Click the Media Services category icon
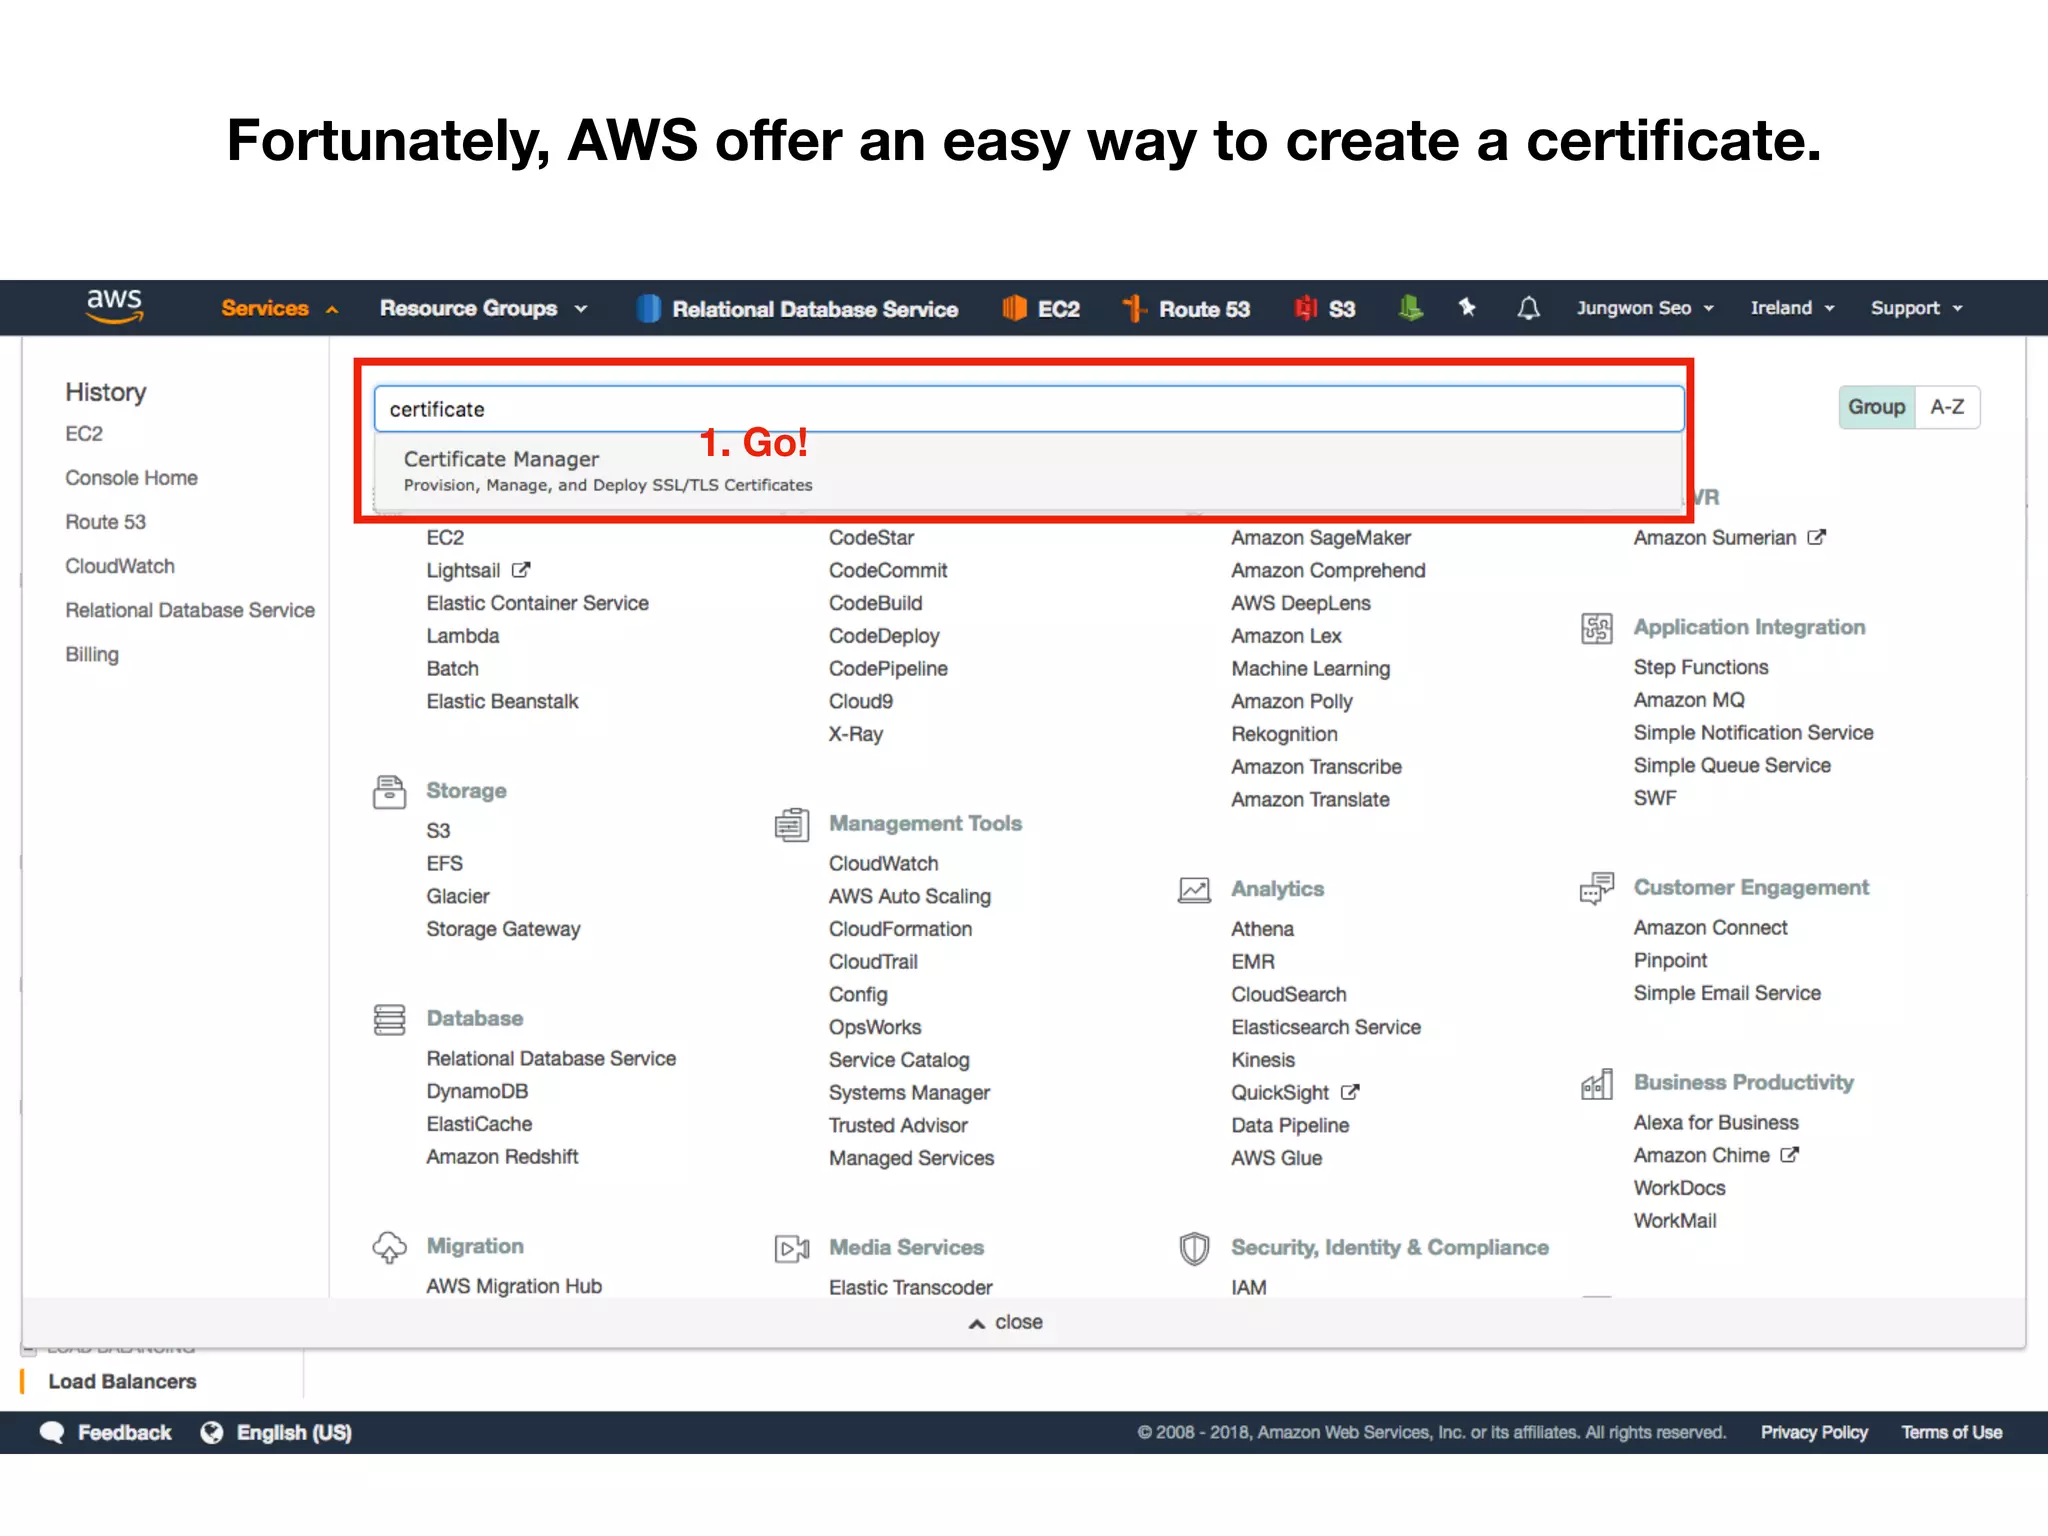This screenshot has height=1536, width=2048. [x=792, y=1248]
